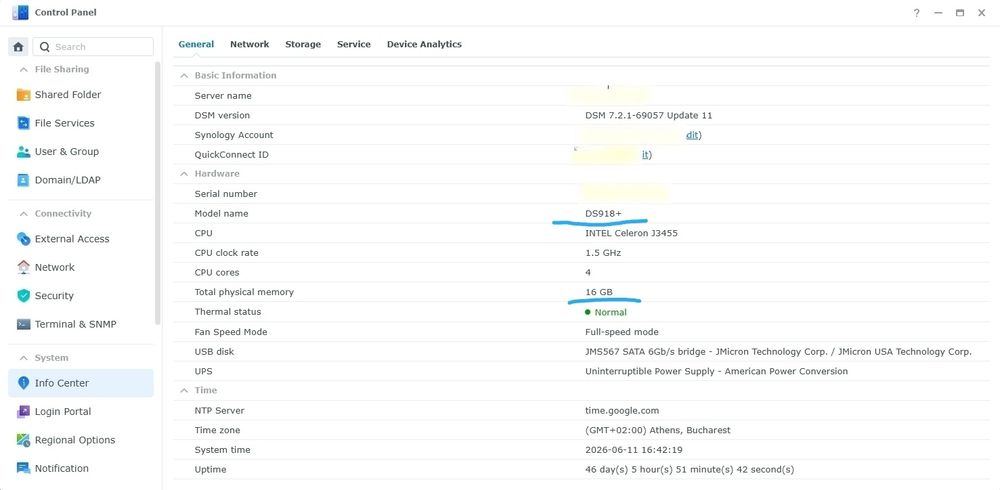Click the Normal thermal status
This screenshot has width=1000, height=490.
point(606,313)
